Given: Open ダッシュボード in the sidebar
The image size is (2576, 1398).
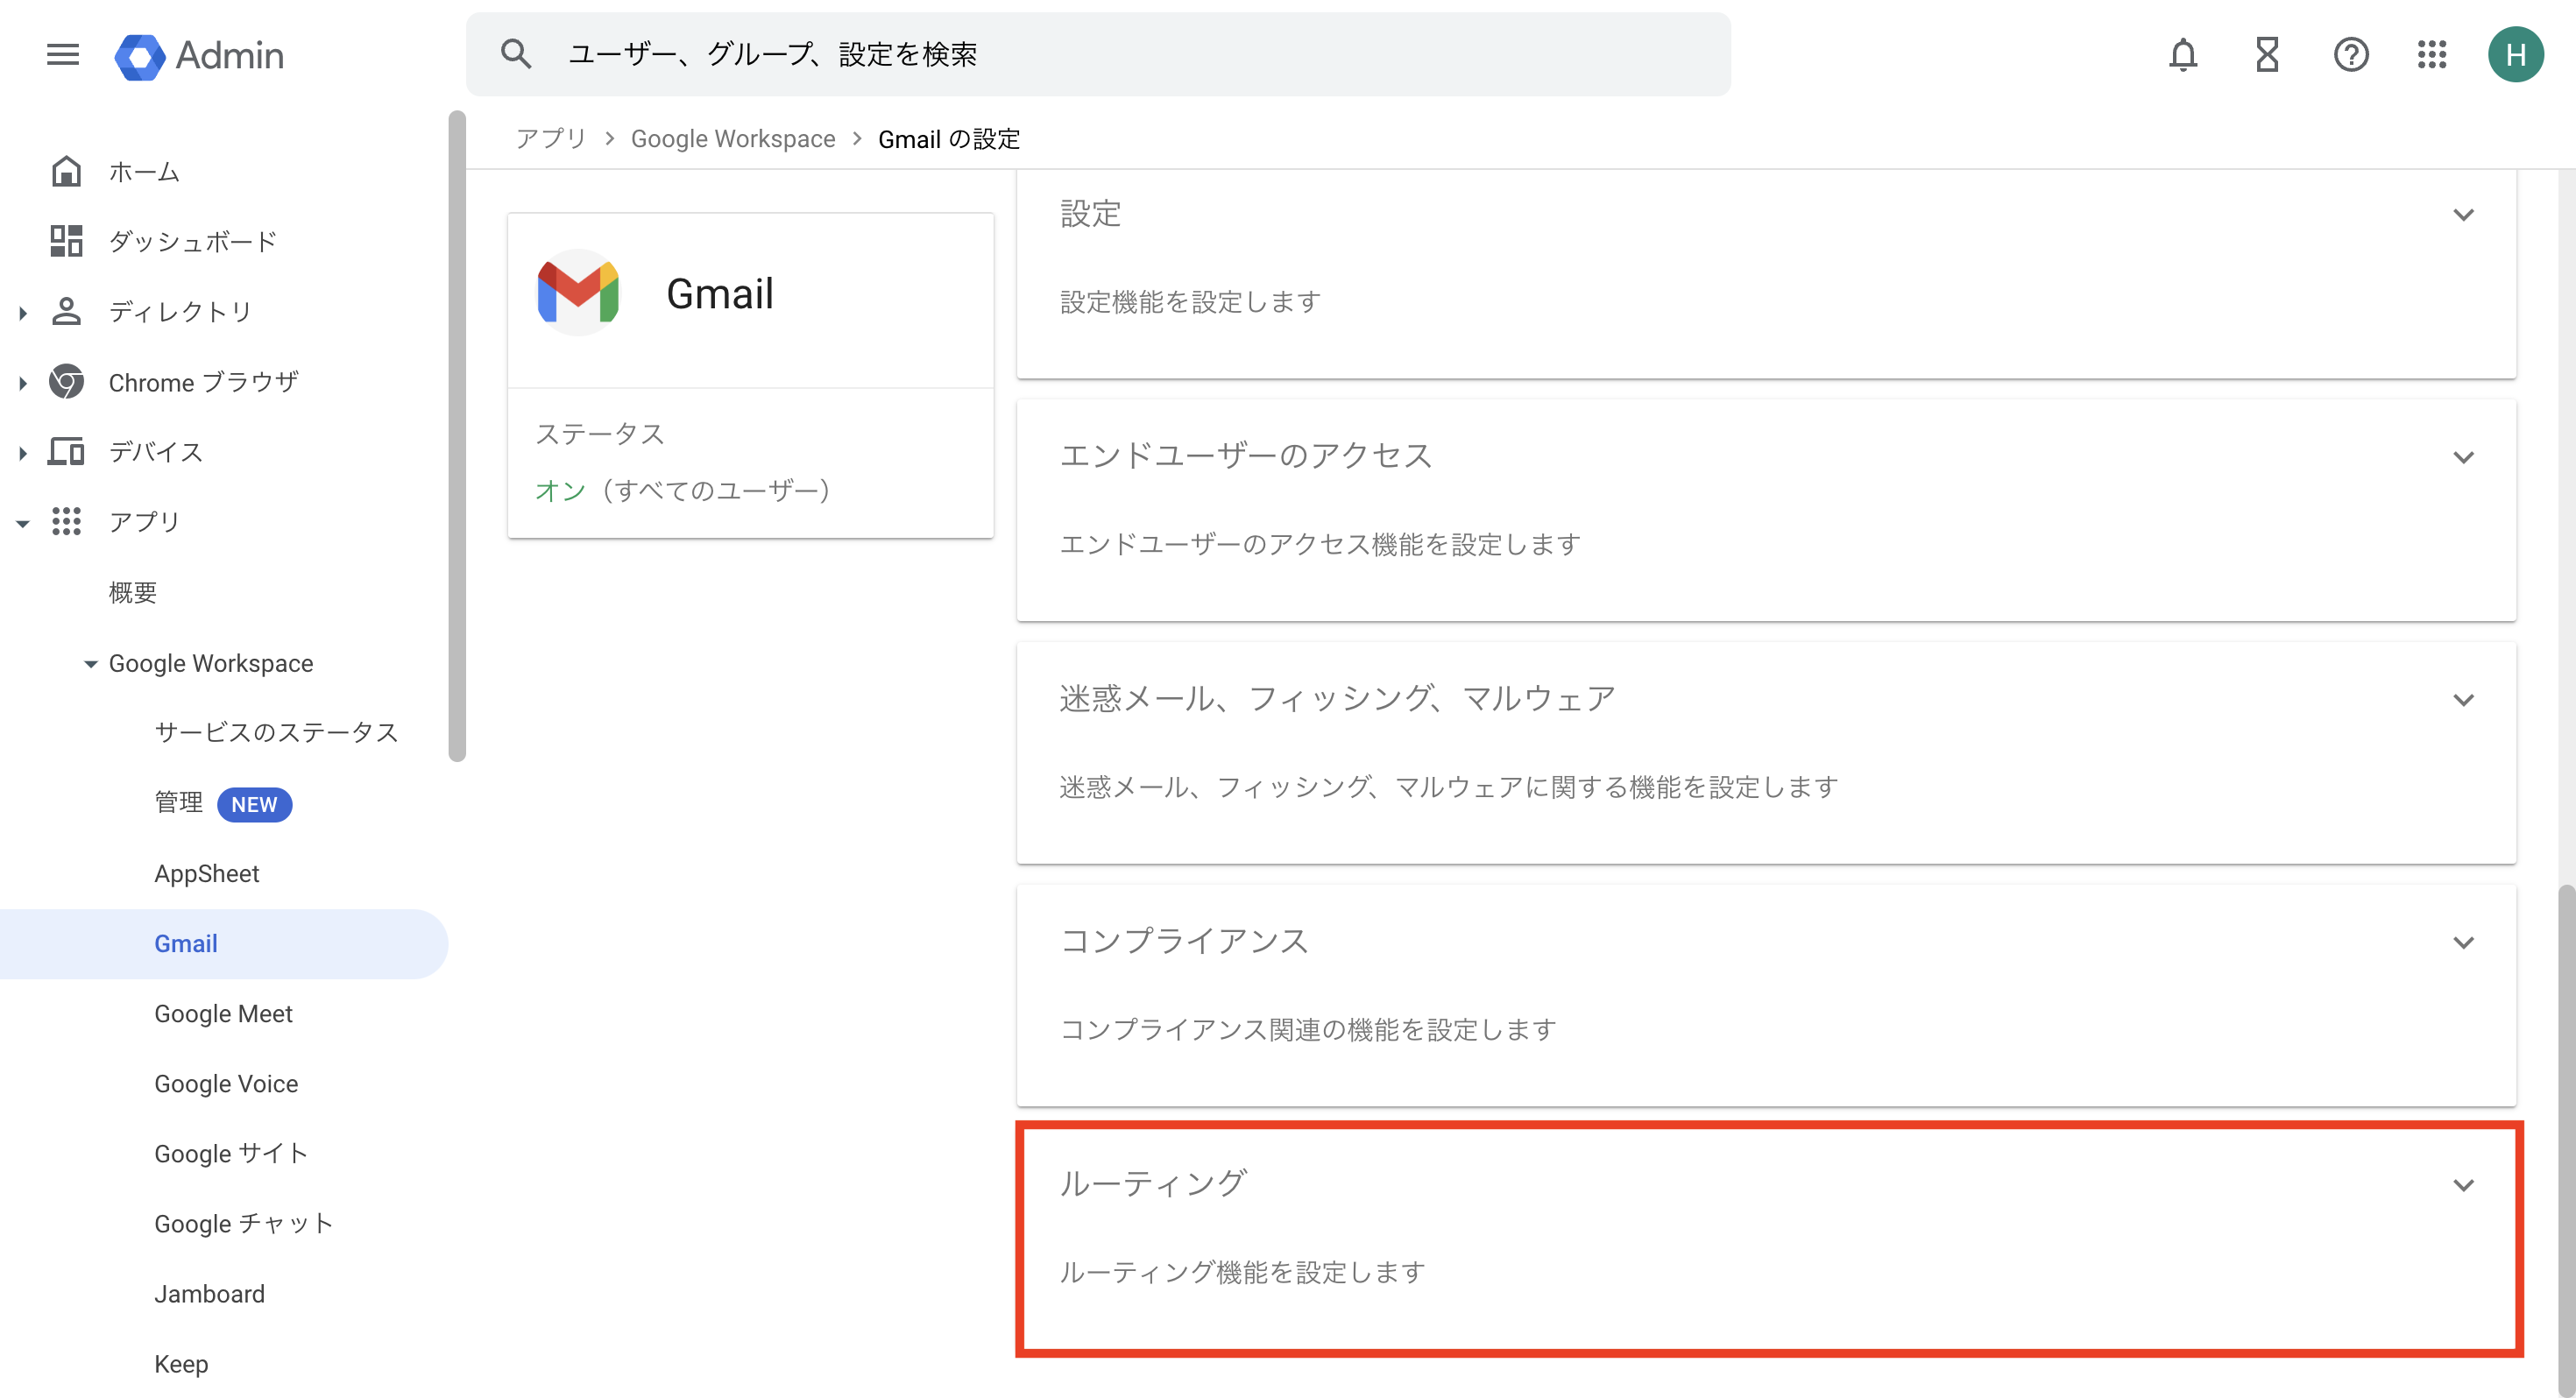Looking at the screenshot, I should coord(192,242).
